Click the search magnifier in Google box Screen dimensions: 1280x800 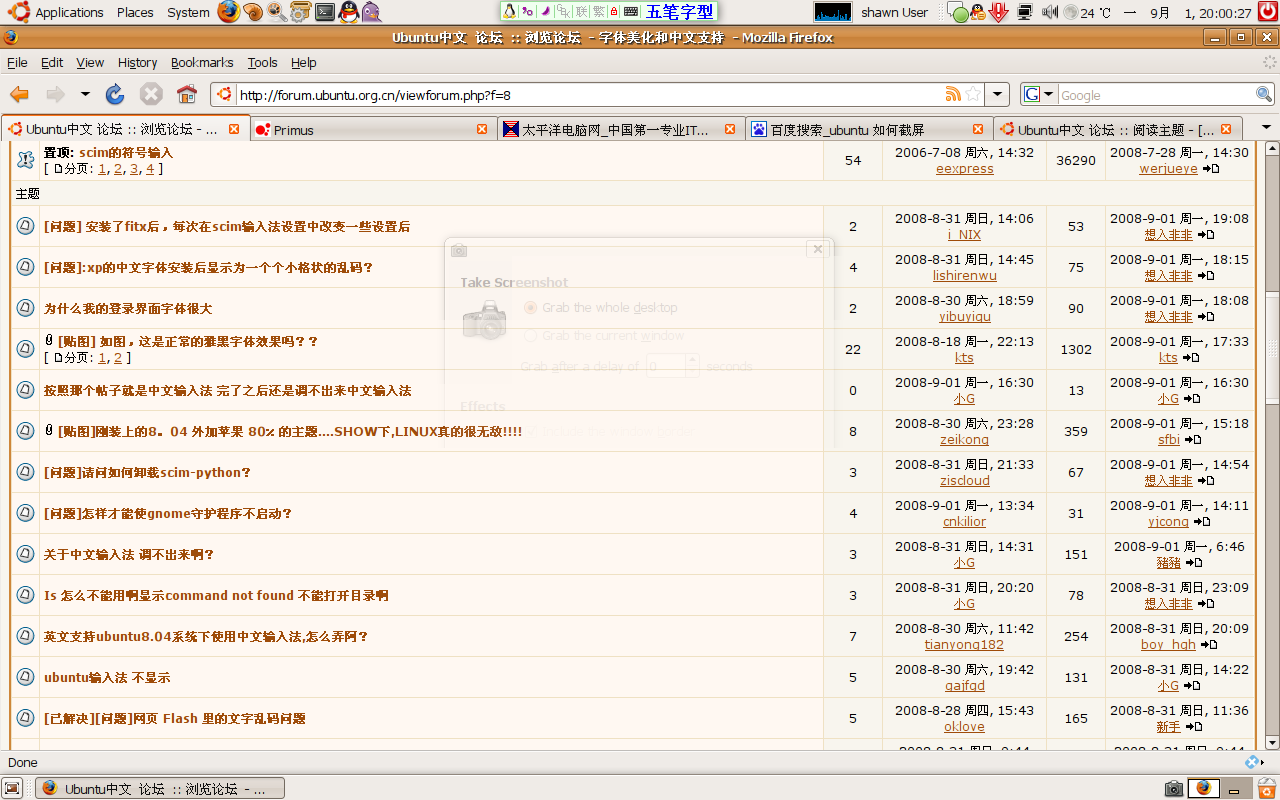click(x=1264, y=94)
